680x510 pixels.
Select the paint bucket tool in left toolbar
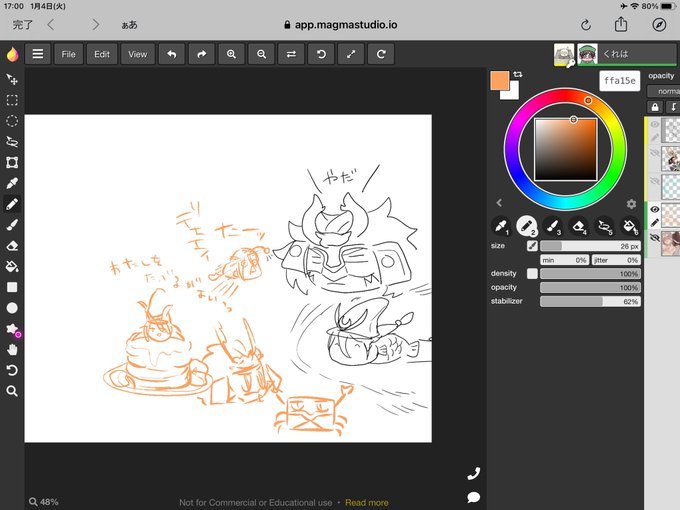12,266
